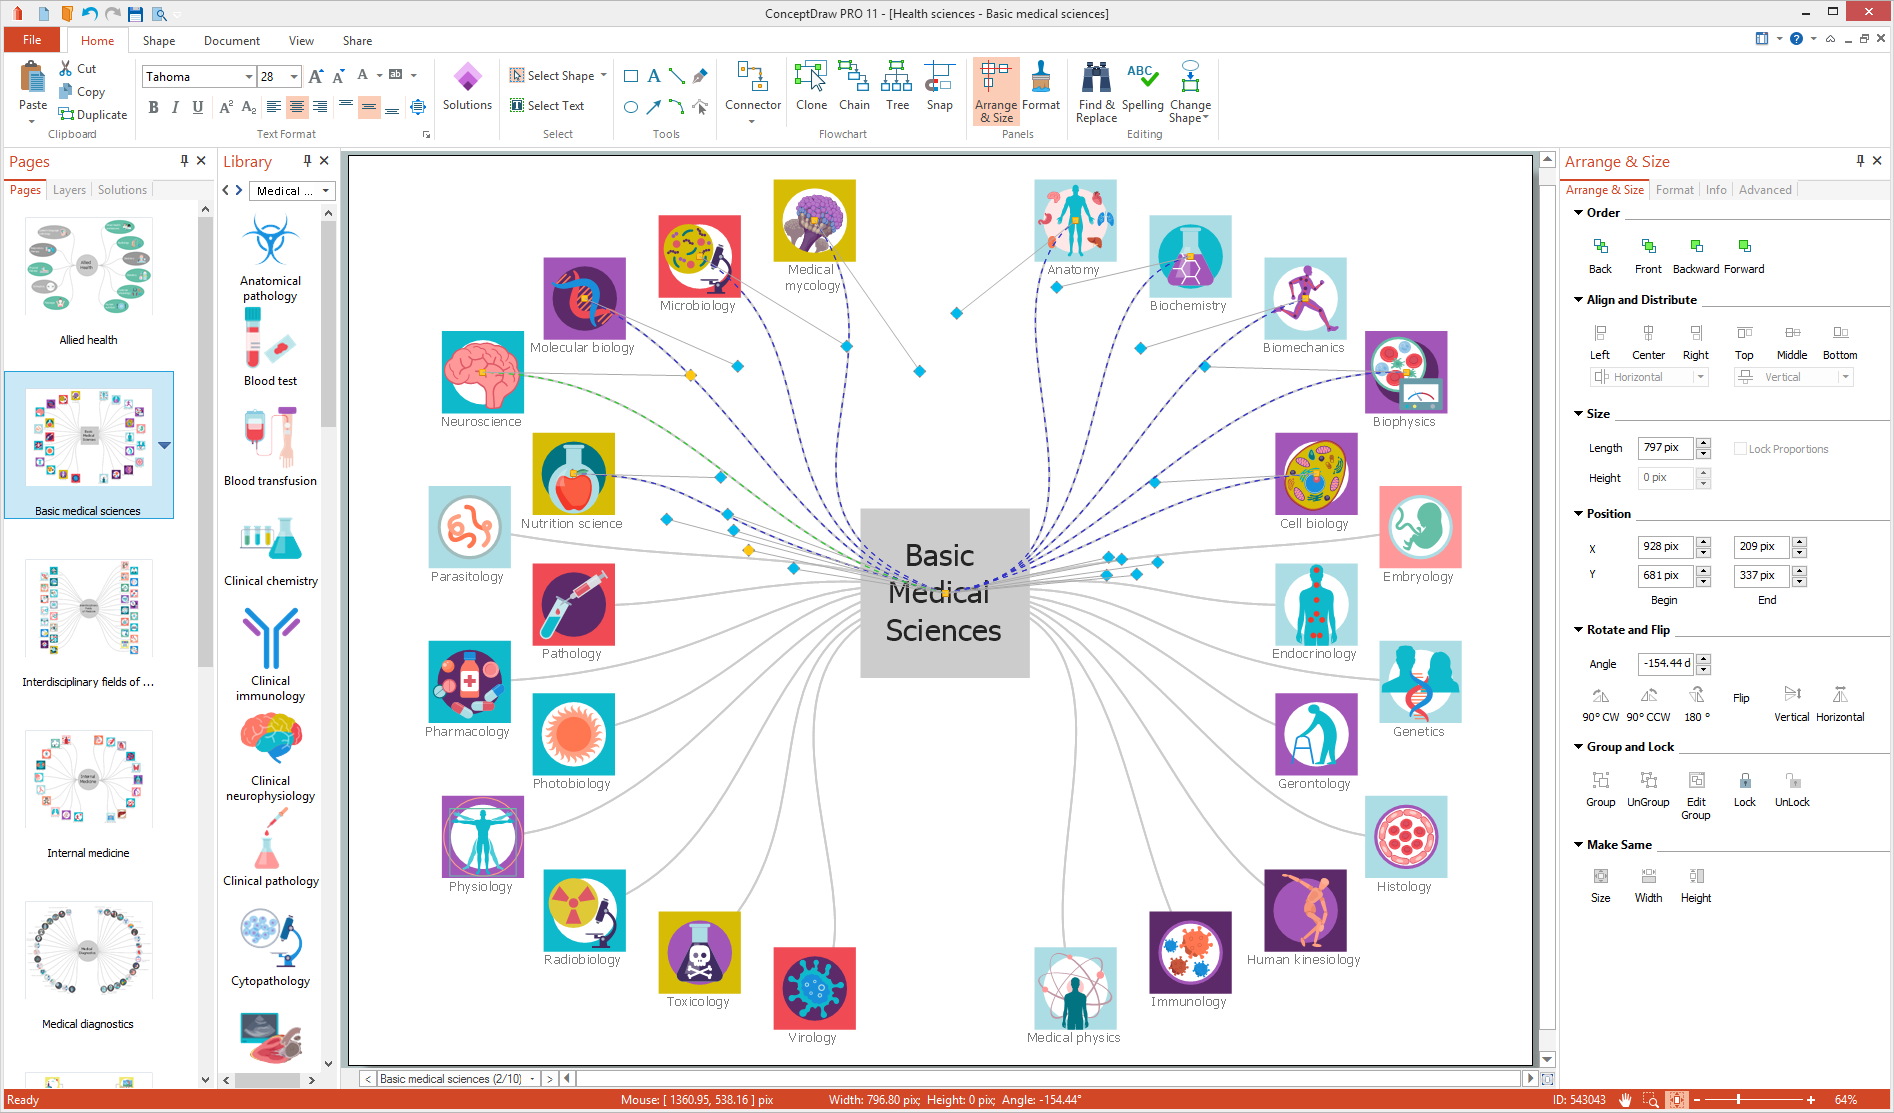This screenshot has width=1894, height=1113.
Task: Switch to the Document ribbon tab
Action: pos(232,41)
